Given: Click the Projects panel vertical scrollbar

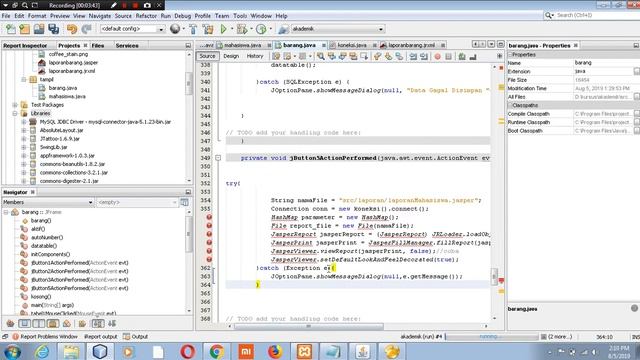Looking at the screenshot, I should [189, 83].
